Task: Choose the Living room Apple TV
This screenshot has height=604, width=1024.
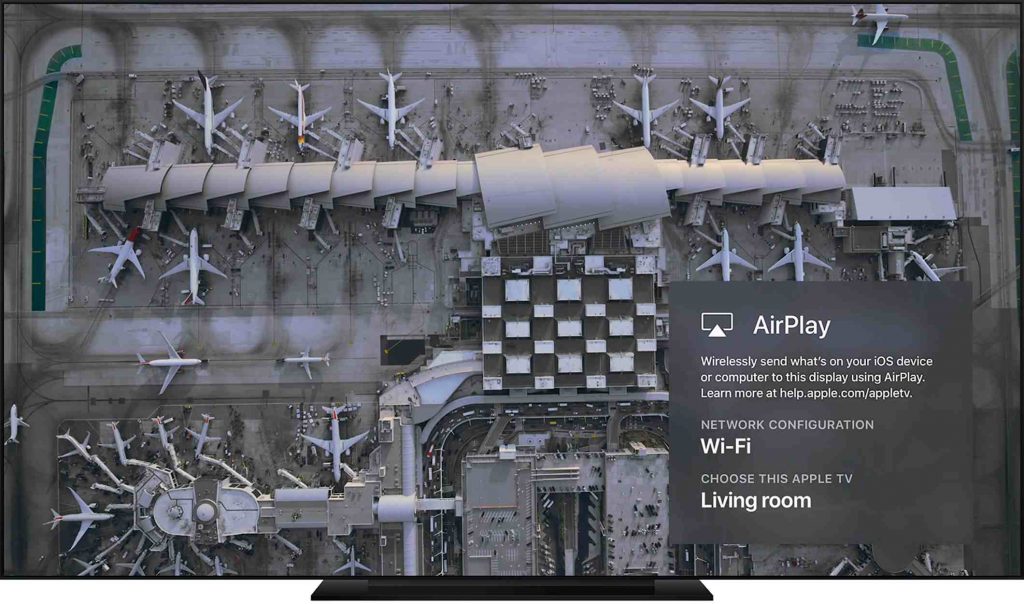Action: [756, 500]
